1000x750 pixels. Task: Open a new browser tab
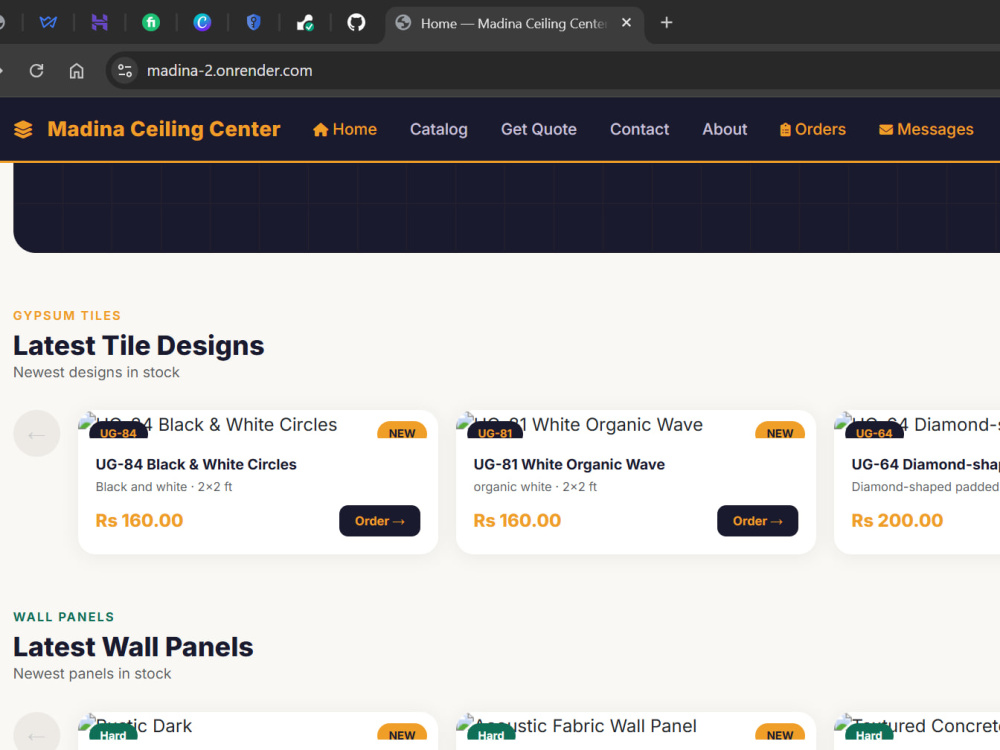pyautogui.click(x=666, y=23)
